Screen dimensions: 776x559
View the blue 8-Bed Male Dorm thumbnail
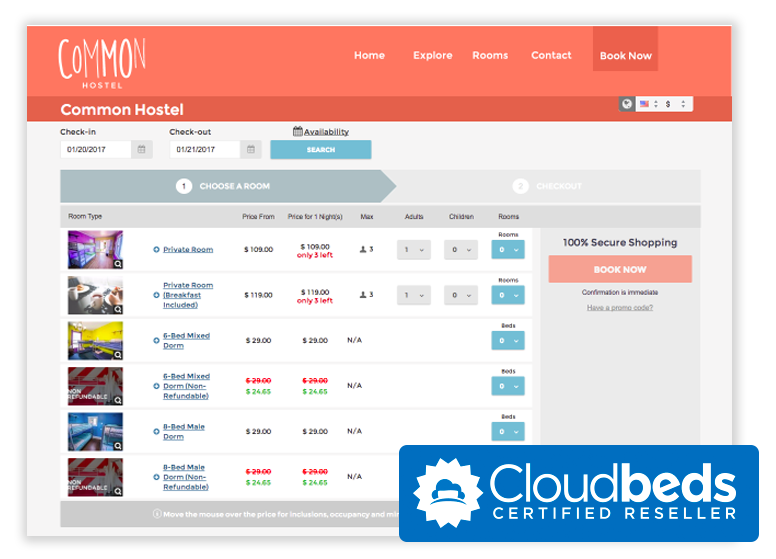pos(95,432)
